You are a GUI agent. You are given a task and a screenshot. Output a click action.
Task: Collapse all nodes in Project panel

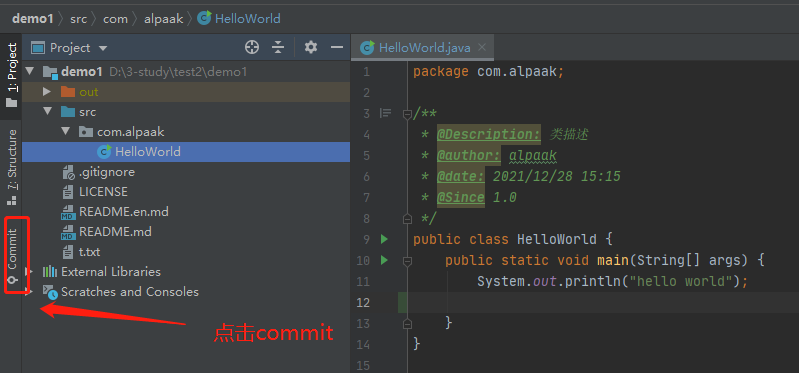coord(278,47)
